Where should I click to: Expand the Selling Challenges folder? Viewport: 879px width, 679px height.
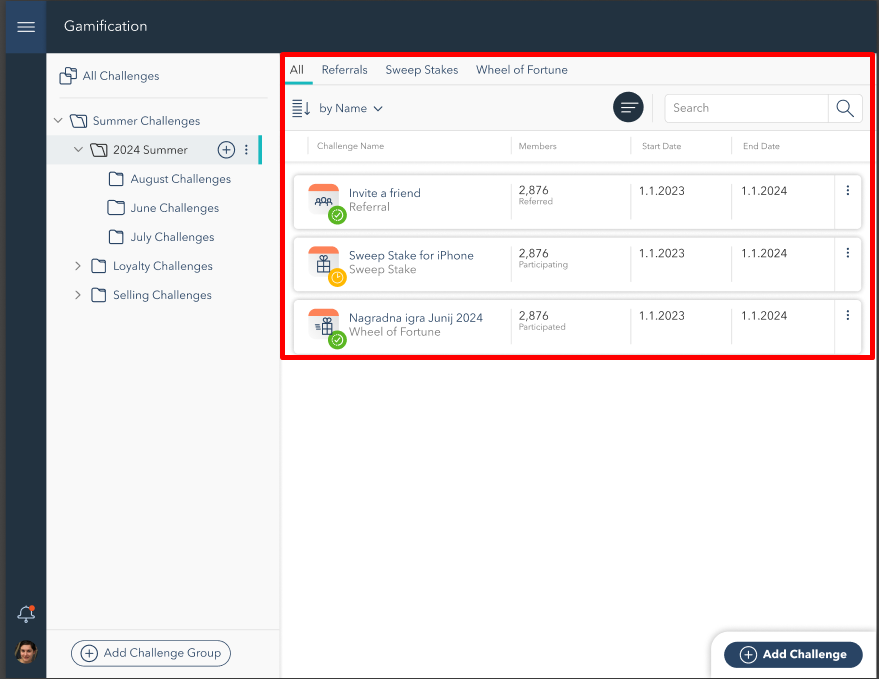pos(77,295)
